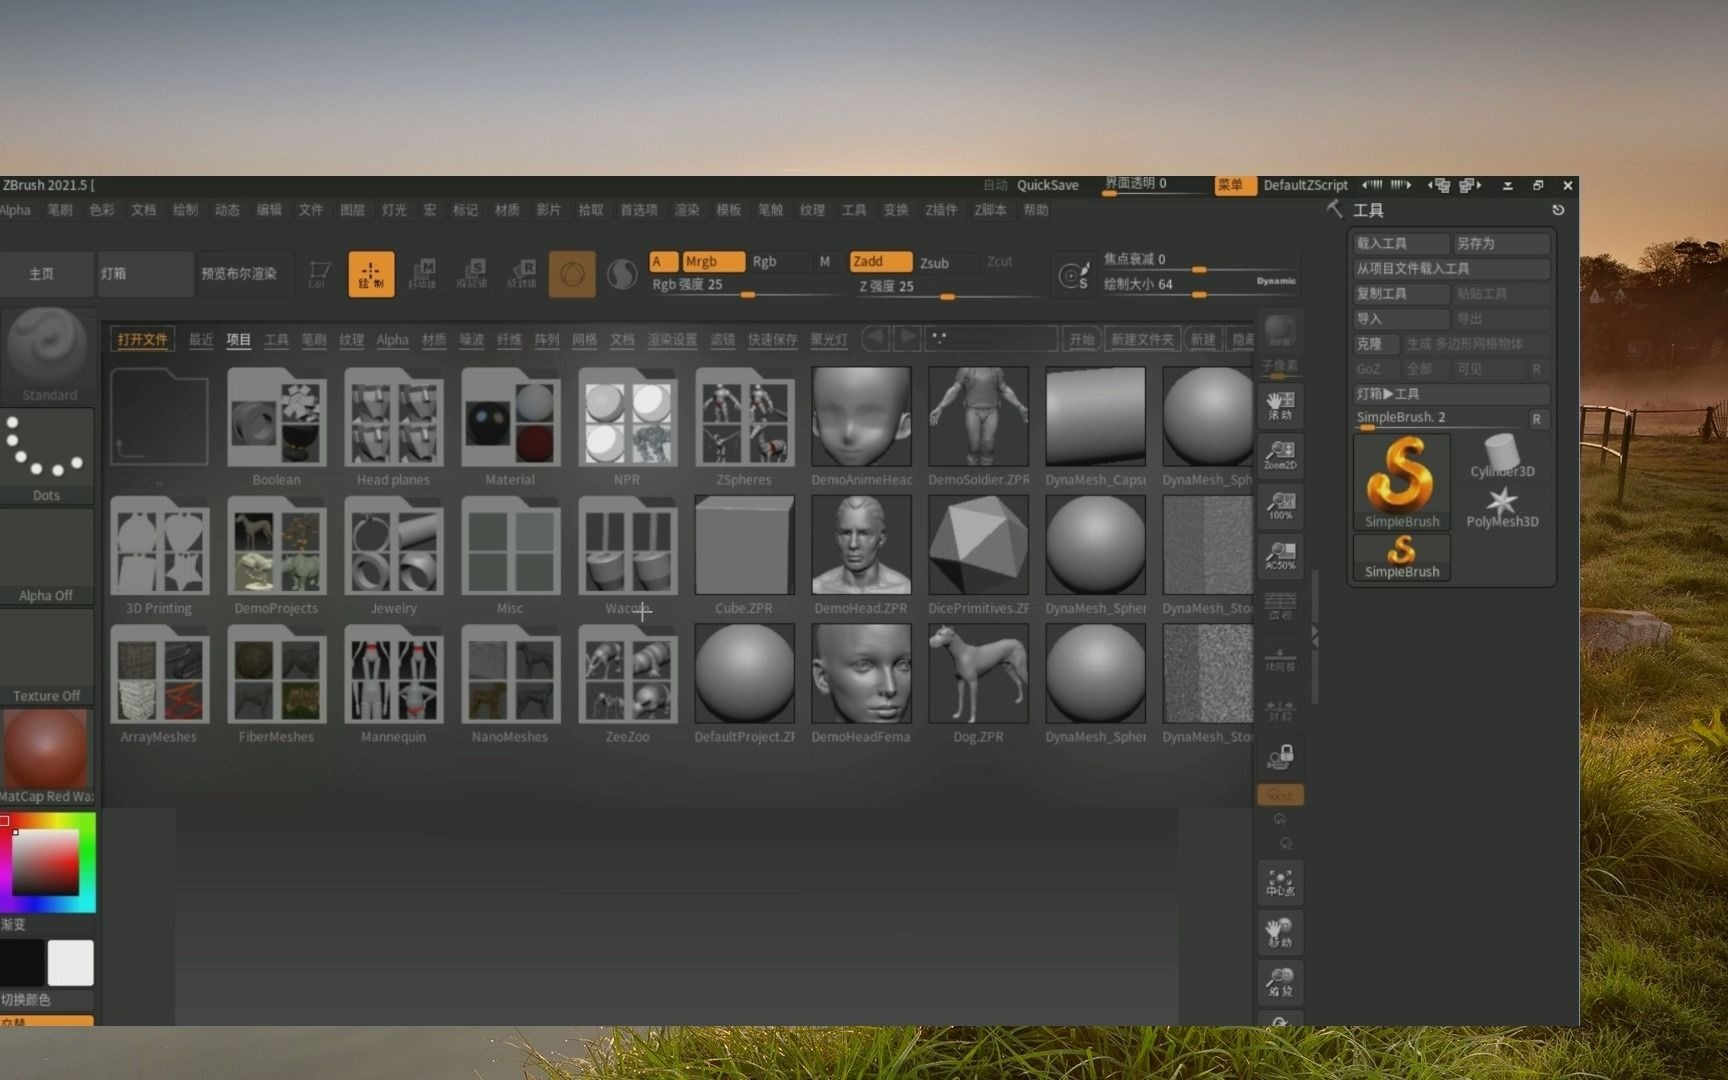The image size is (1728, 1080).
Task: Go up via the parent folder icon
Action: (x=159, y=416)
